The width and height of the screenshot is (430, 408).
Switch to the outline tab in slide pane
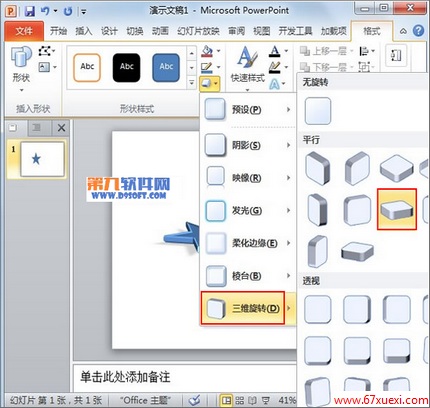point(37,127)
